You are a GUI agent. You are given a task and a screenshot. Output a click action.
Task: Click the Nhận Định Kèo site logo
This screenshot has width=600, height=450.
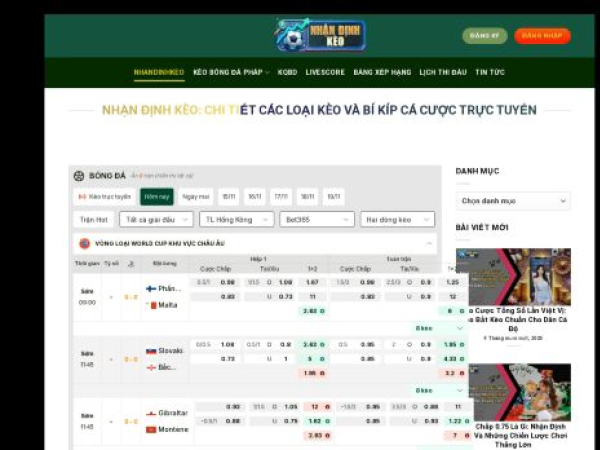point(320,36)
